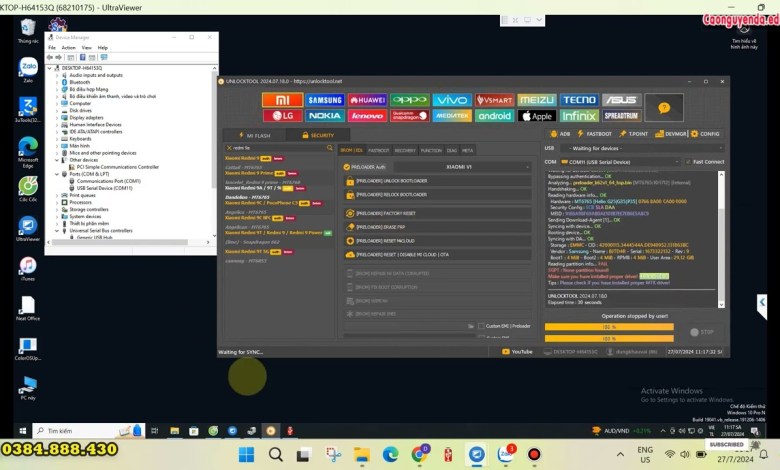Click the log panel vertical scrollbar

[721, 239]
